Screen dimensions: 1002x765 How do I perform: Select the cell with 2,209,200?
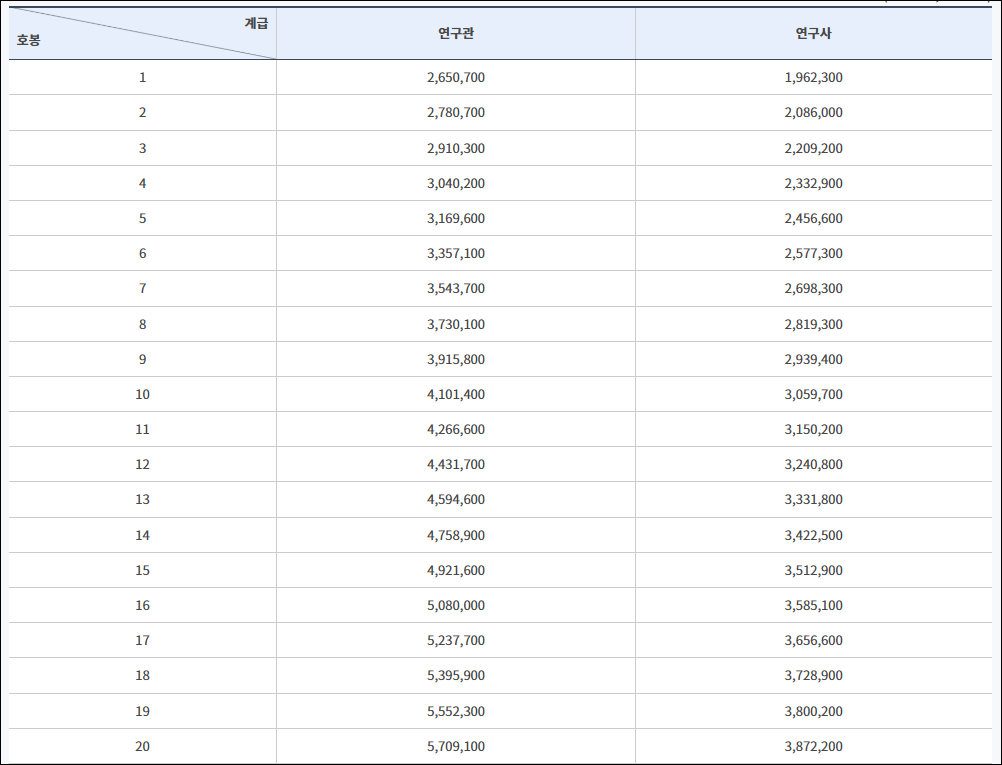813,148
